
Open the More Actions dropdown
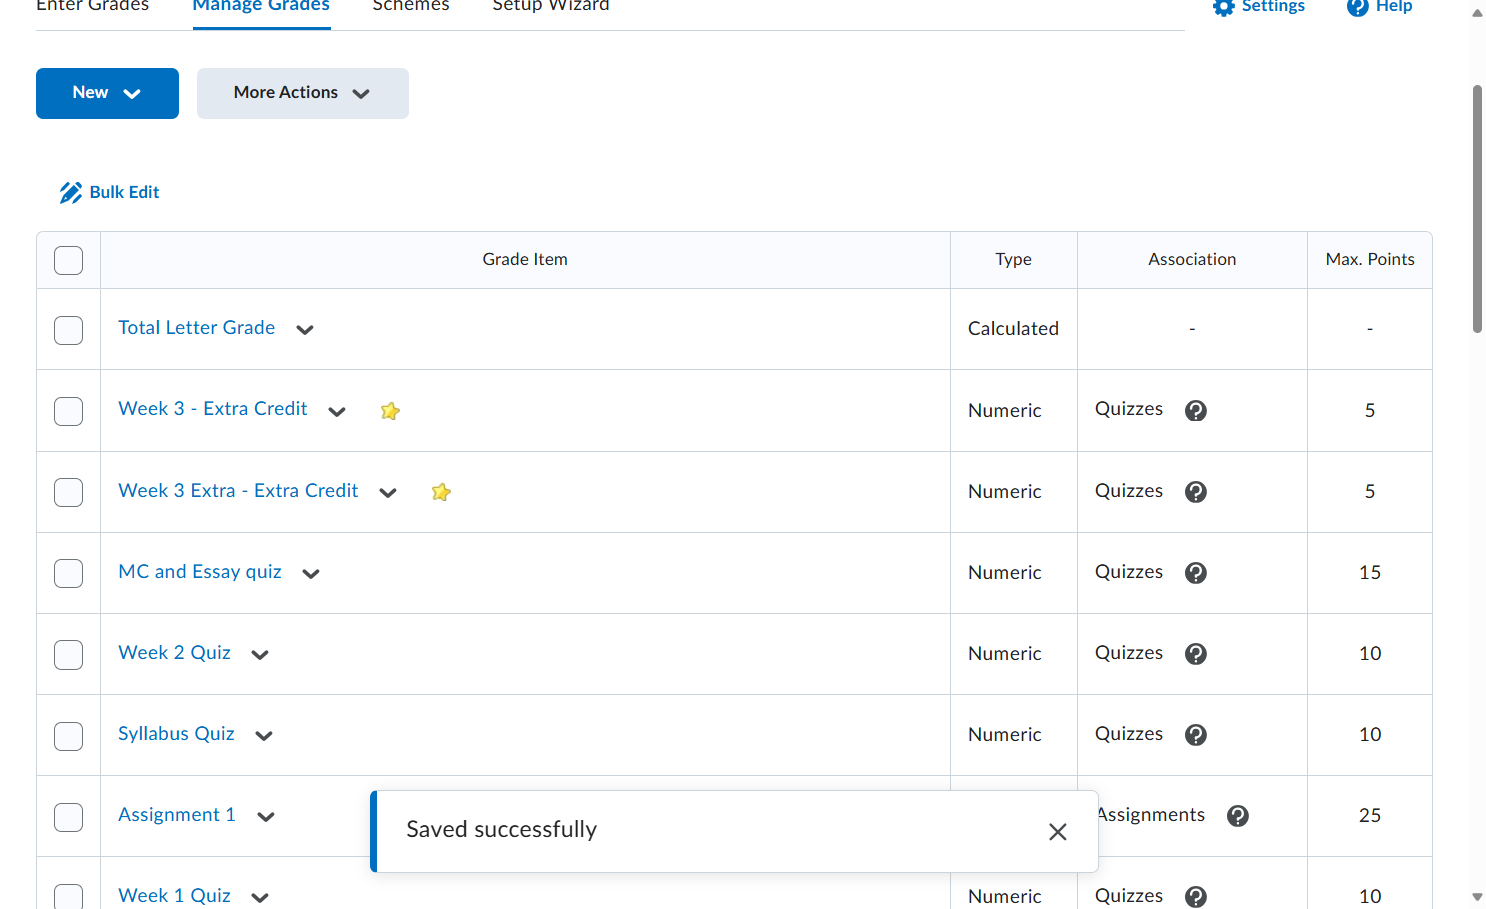point(303,93)
